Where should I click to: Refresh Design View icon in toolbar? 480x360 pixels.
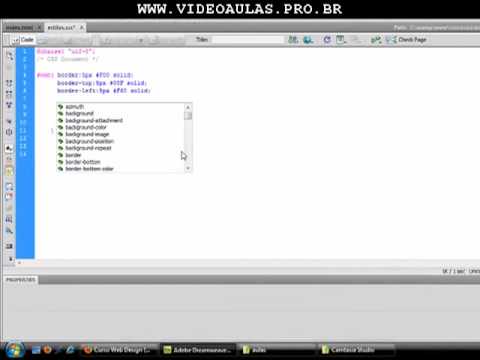[x=327, y=40]
